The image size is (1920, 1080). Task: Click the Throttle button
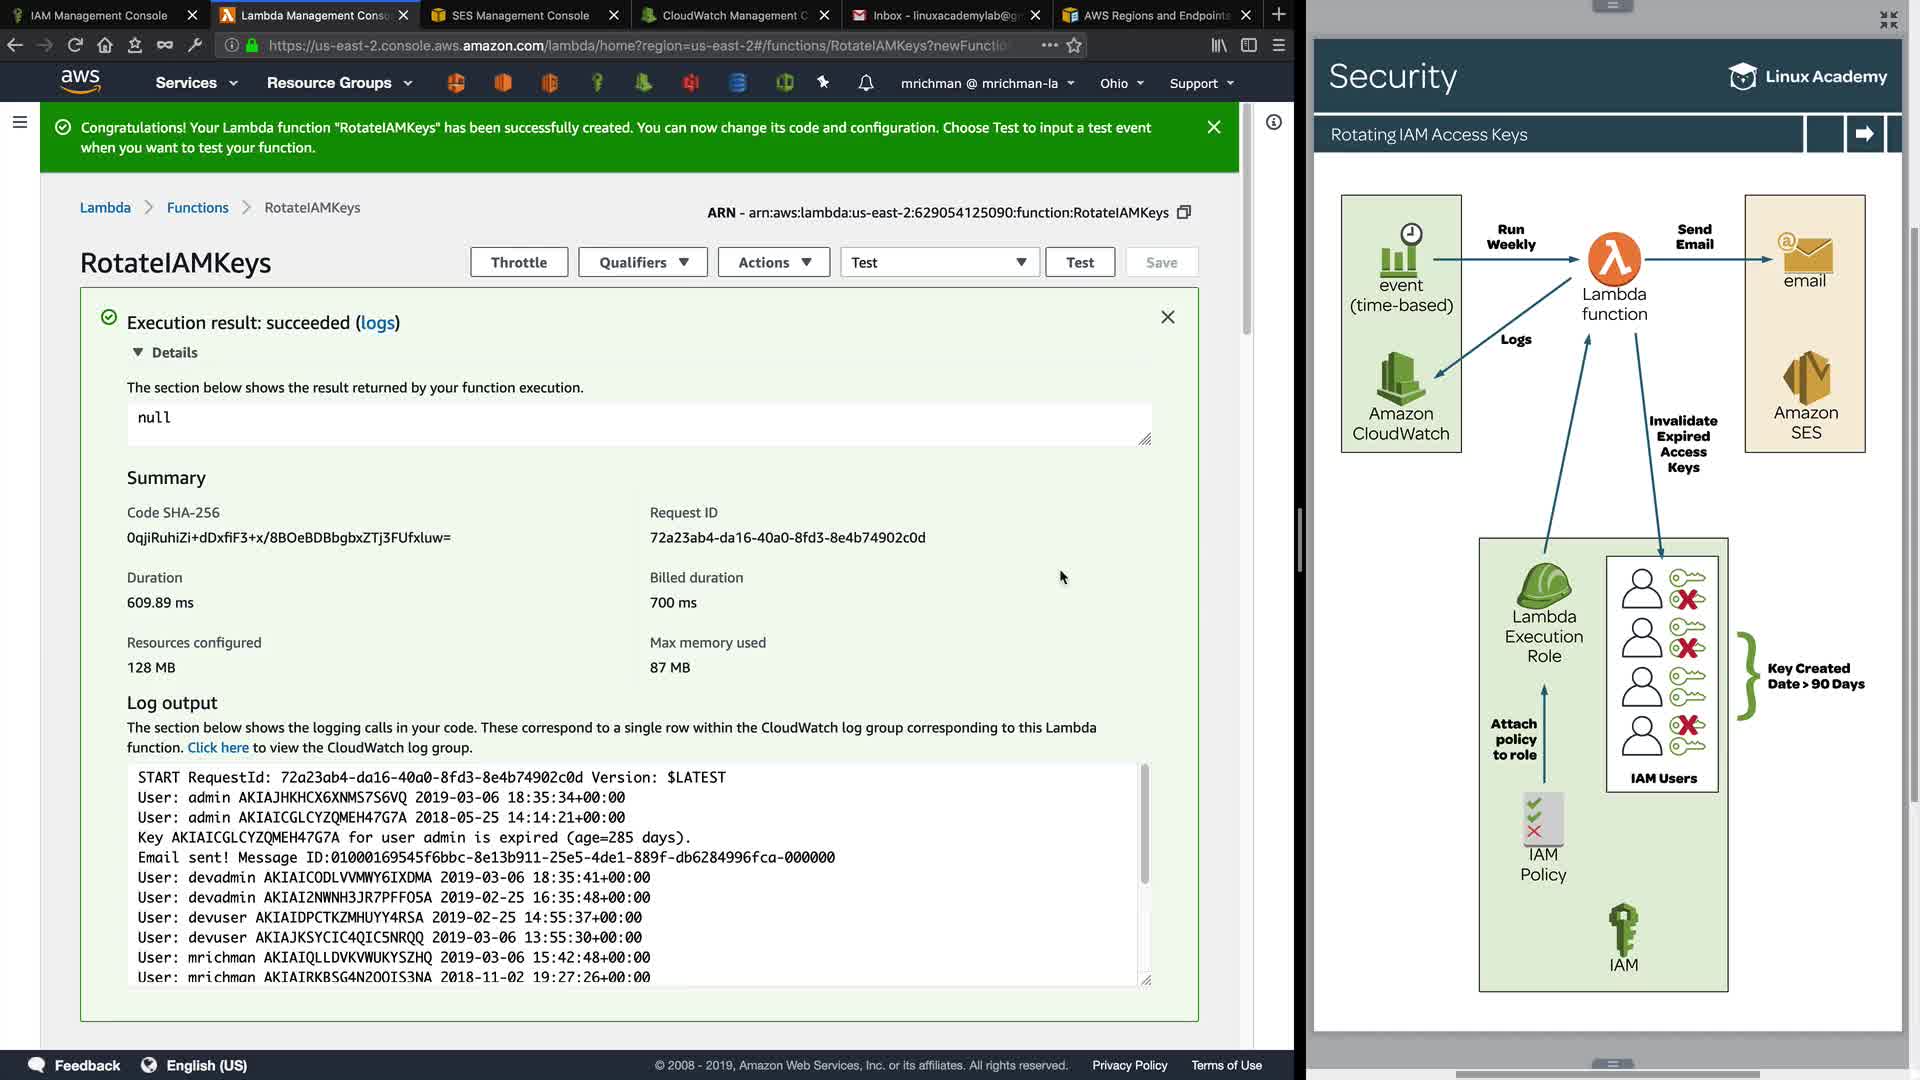519,262
